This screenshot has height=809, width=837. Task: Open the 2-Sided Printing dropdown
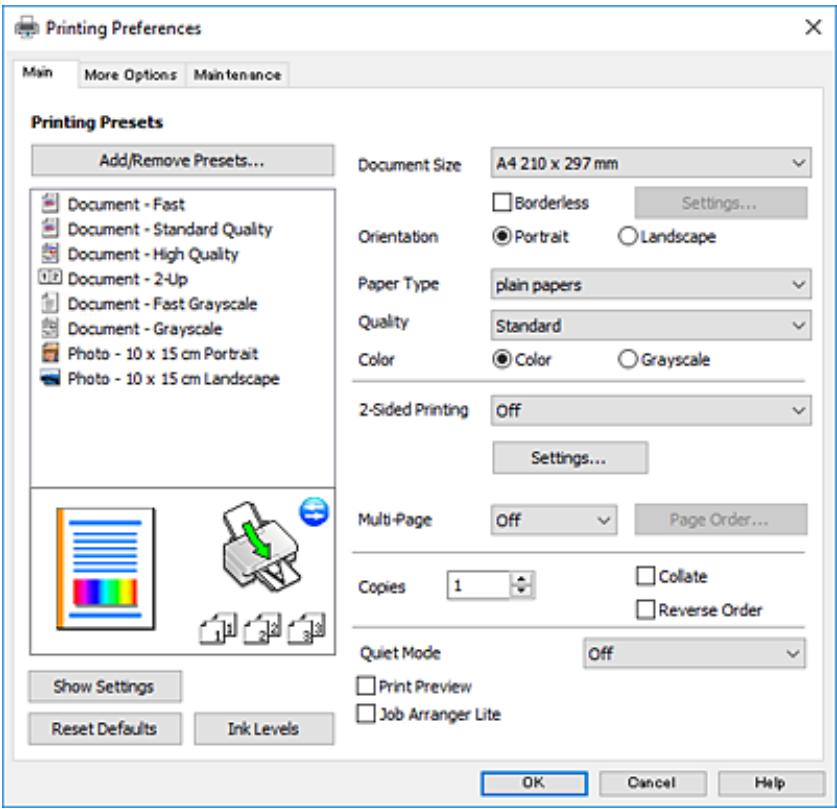tap(651, 410)
